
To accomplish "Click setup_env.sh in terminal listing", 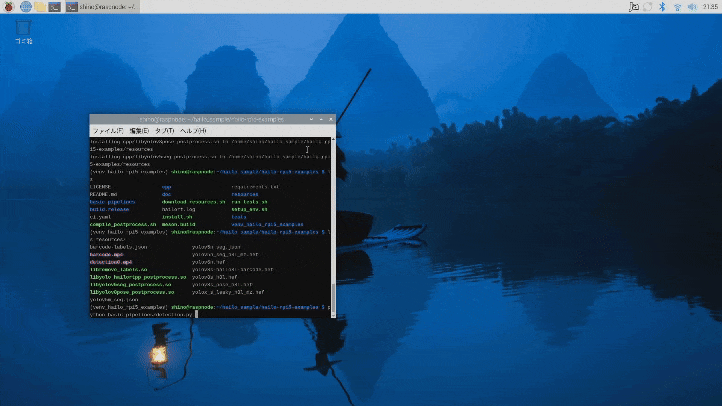I will (249, 209).
